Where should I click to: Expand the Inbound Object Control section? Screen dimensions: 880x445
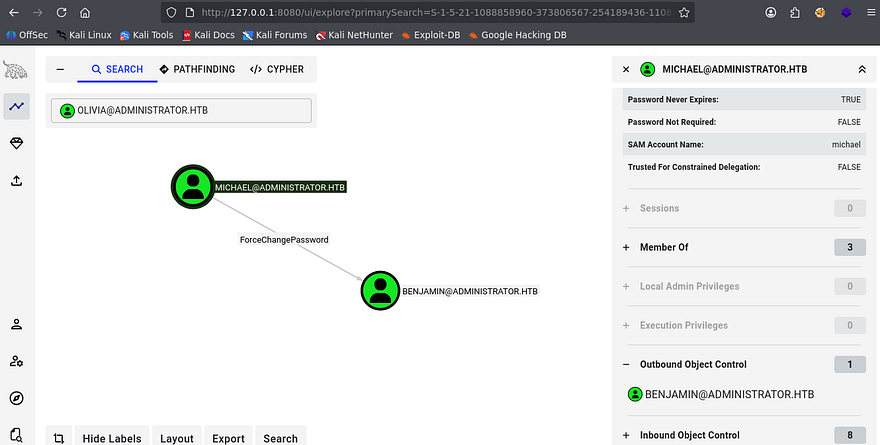click(x=626, y=435)
